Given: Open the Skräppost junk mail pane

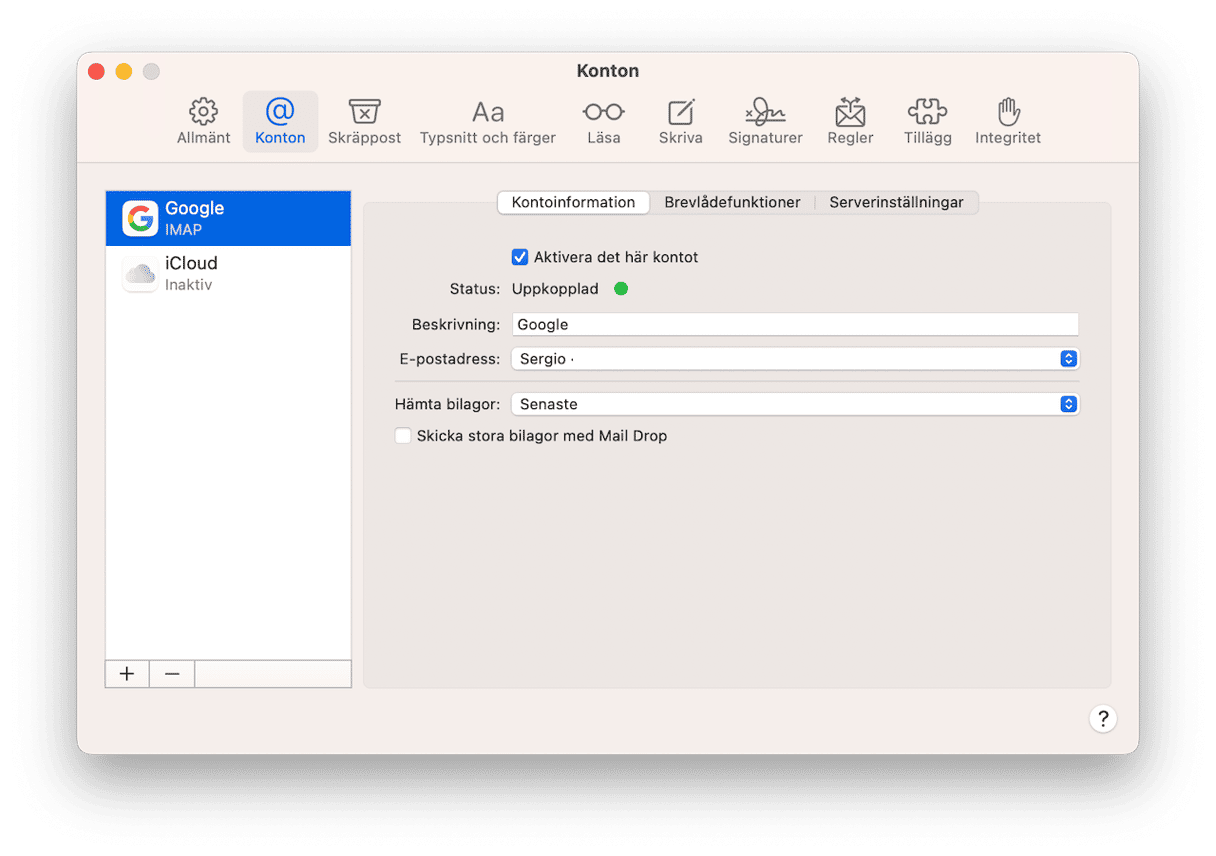Looking at the screenshot, I should 364,122.
